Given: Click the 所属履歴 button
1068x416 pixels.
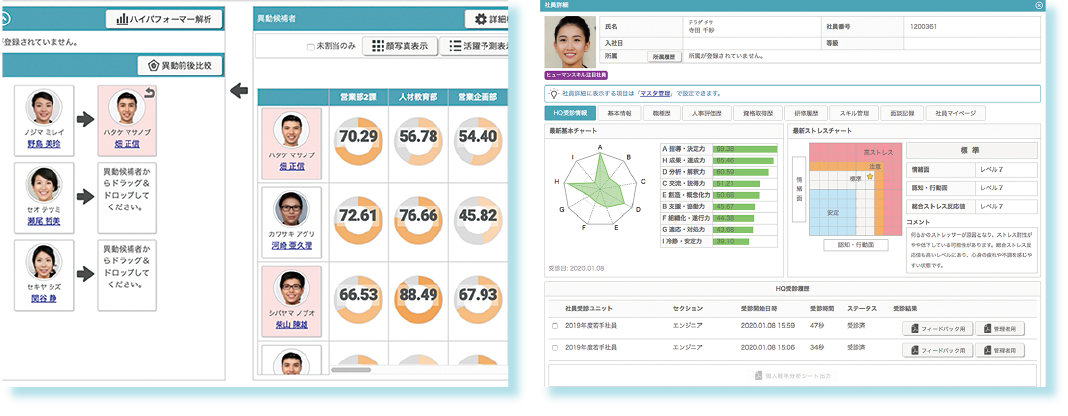Looking at the screenshot, I should coord(662,58).
